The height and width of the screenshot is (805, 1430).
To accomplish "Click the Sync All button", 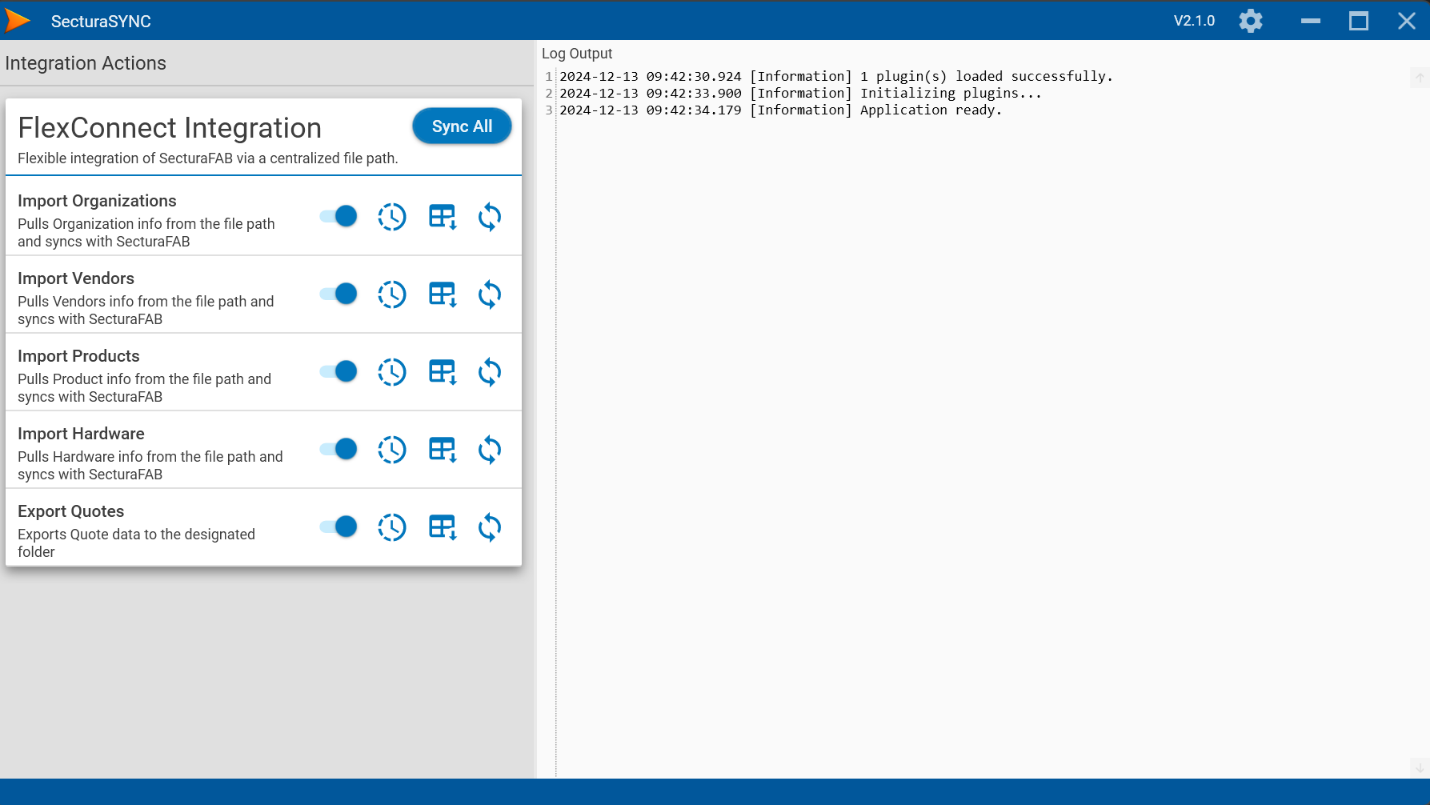I will point(462,126).
